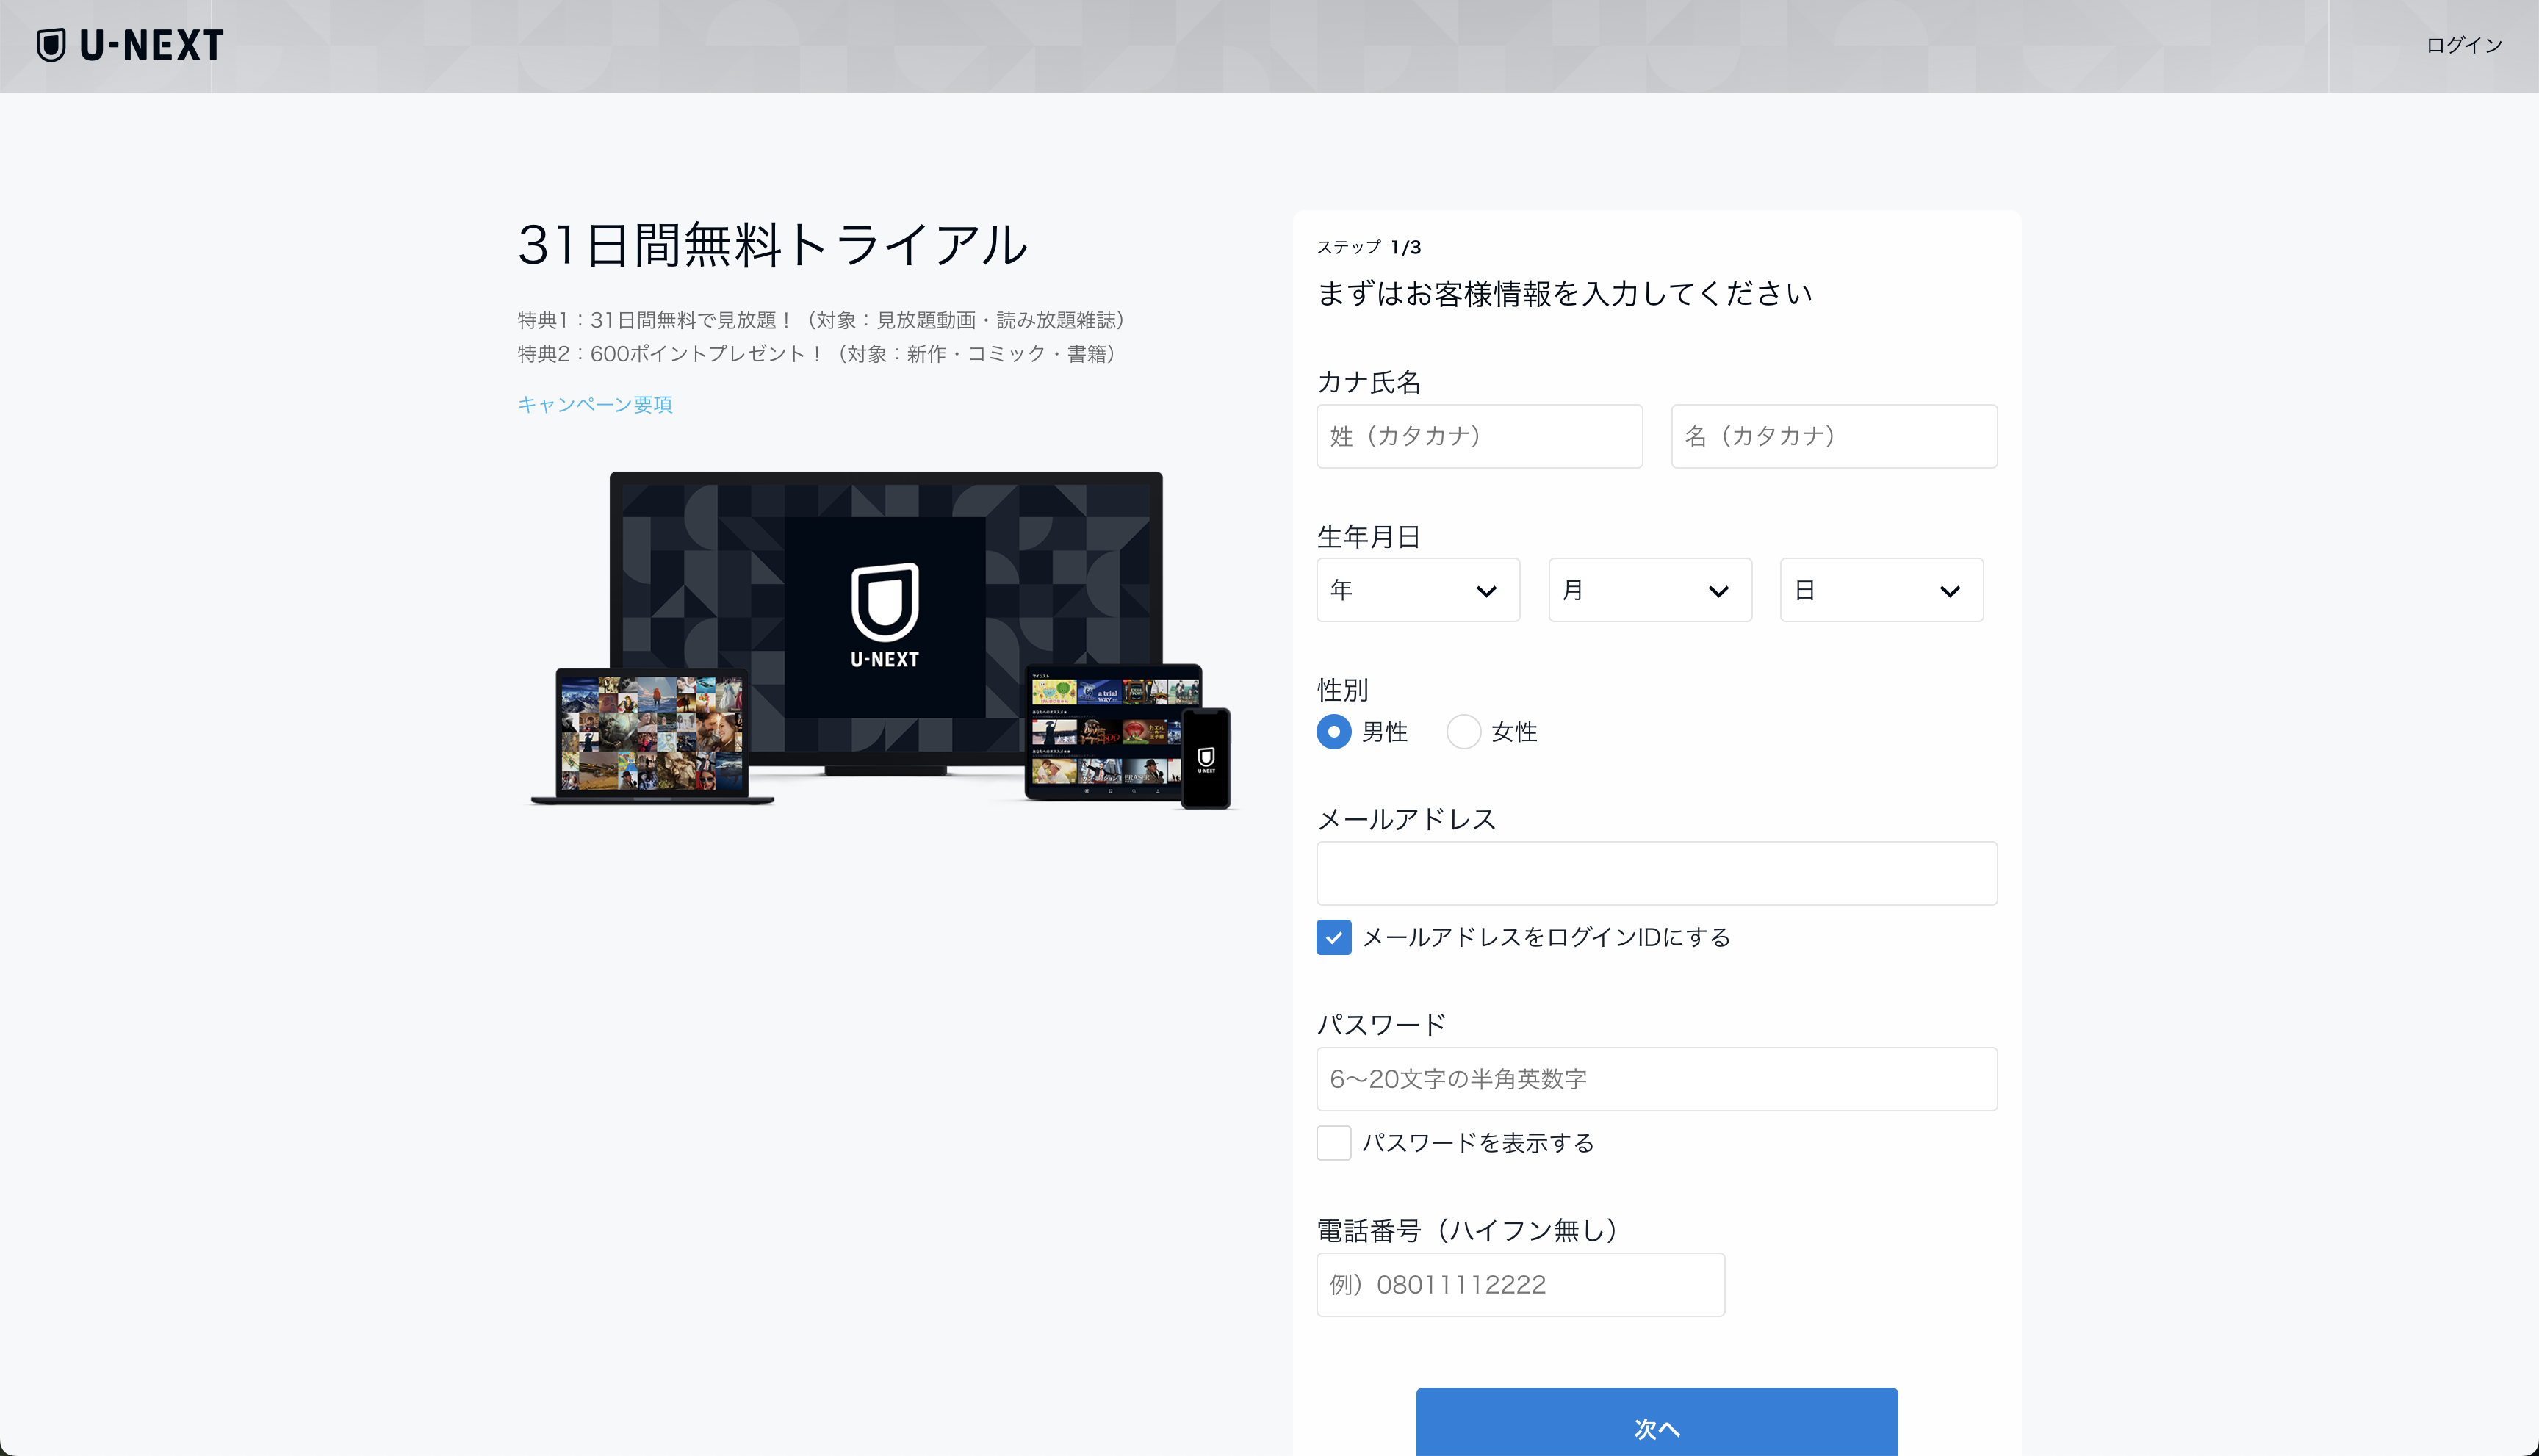Screen dimensions: 2539x1456
Task: Open the キャンペーン要項 link
Action: pyautogui.click(x=595, y=404)
